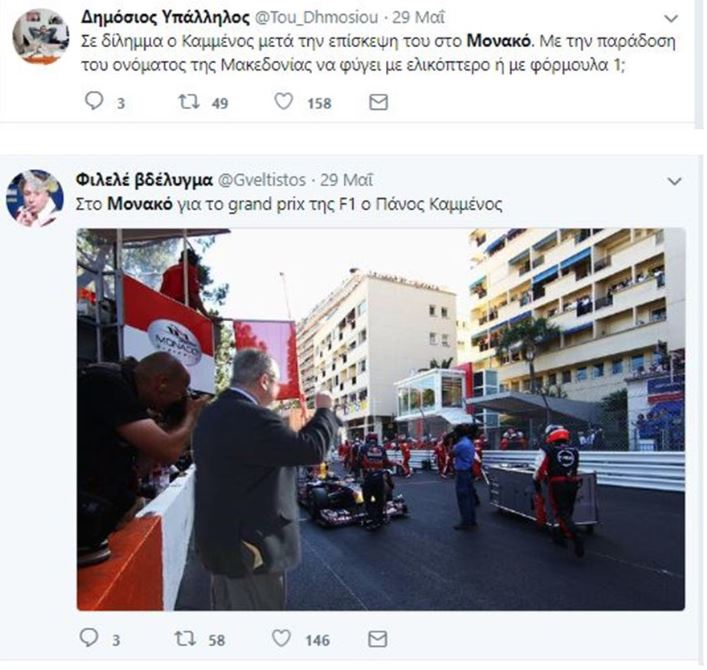Screen dimensions: 707x670
Task: Open the @Gveltistos handle link
Action: [262, 180]
